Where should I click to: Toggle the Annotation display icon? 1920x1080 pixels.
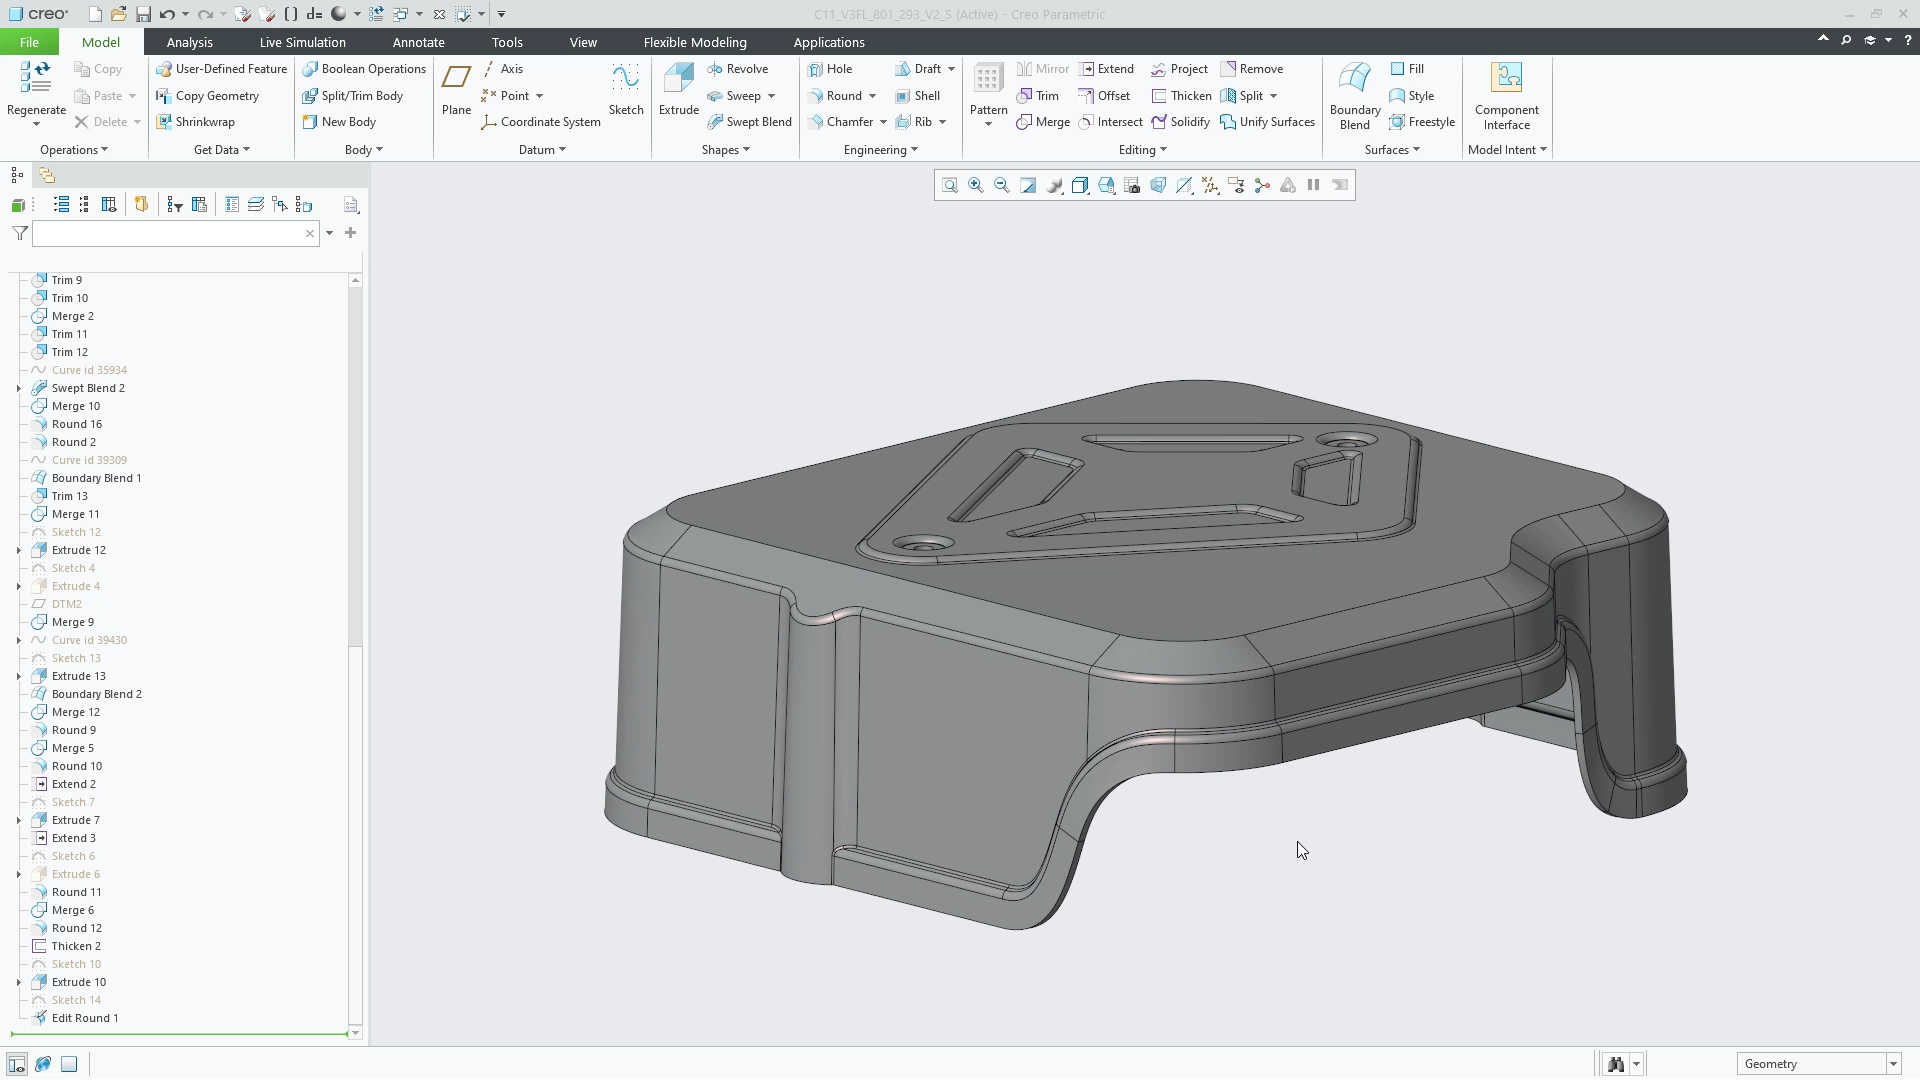coord(1236,186)
